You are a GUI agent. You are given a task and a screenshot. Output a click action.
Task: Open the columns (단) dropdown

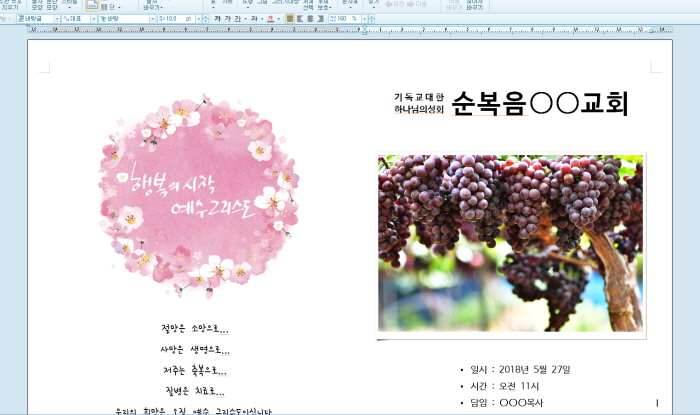111,7
